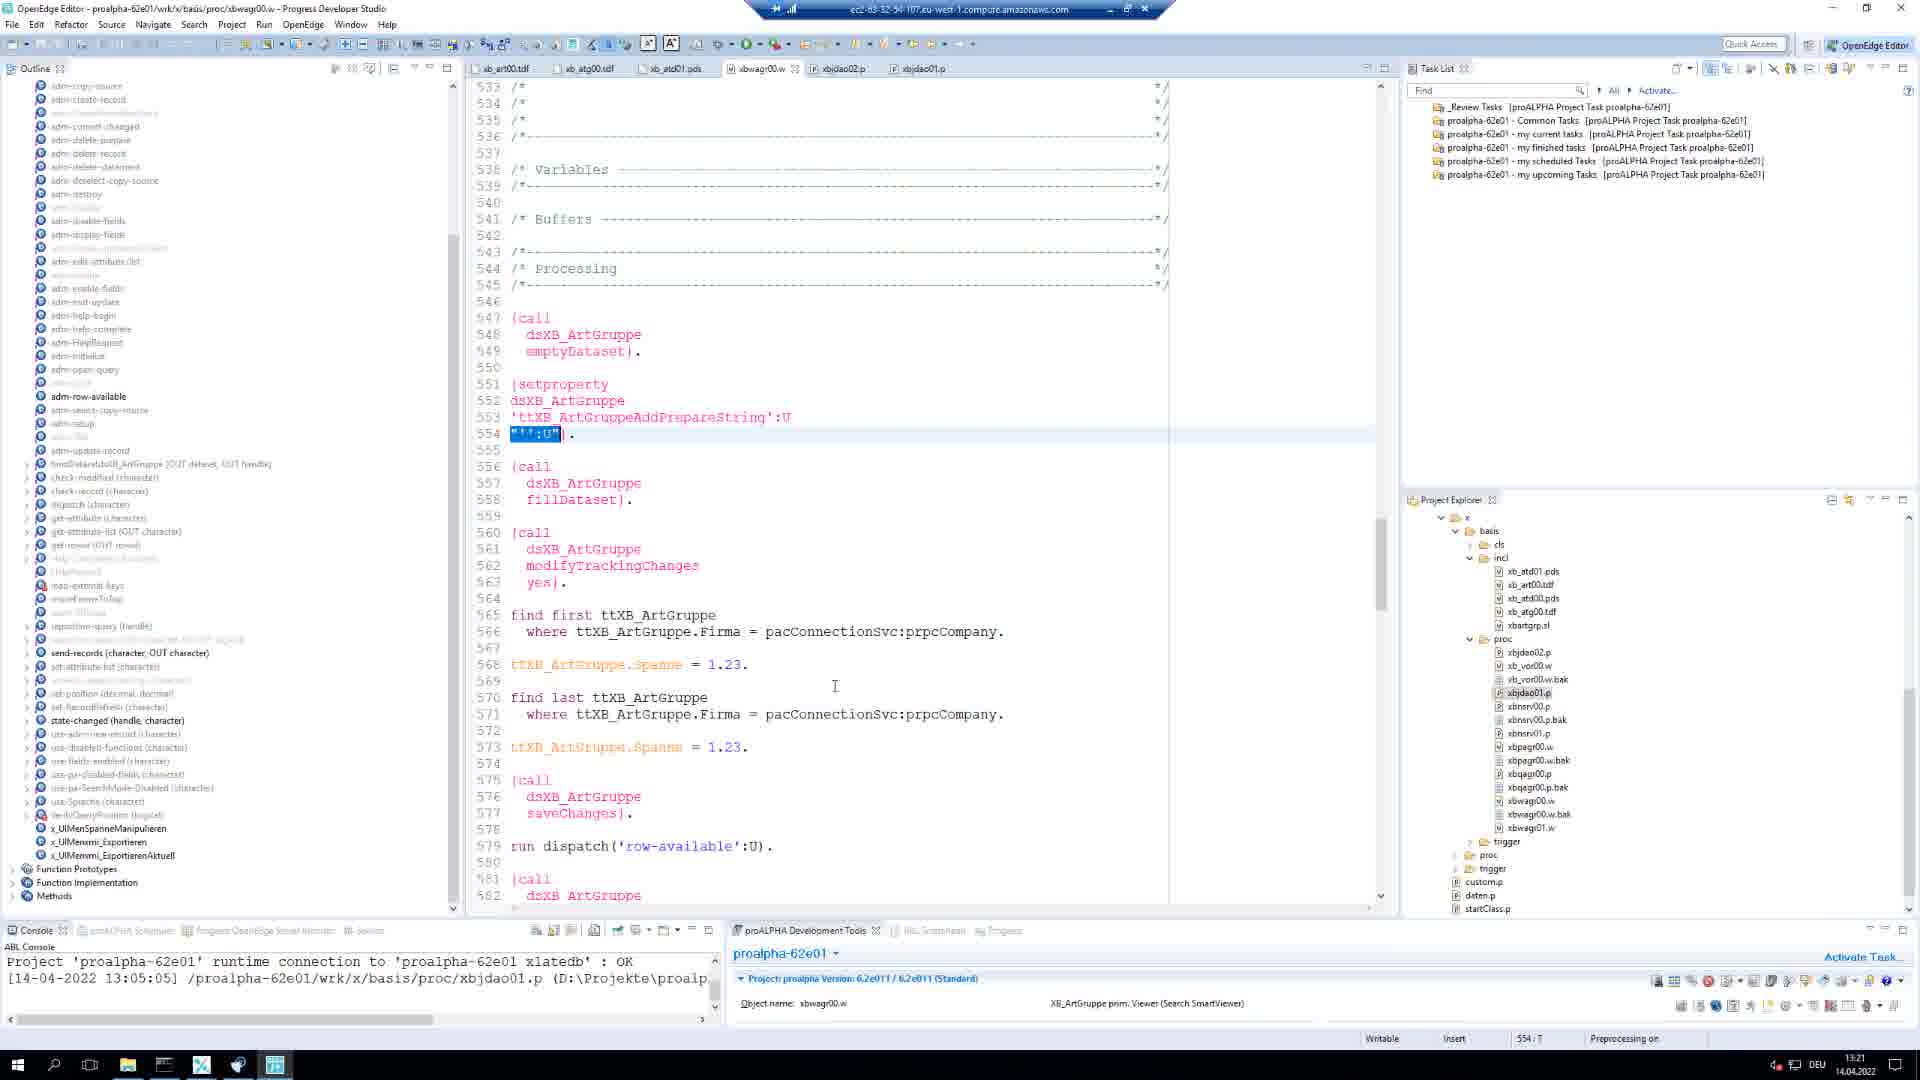The height and width of the screenshot is (1080, 1920).
Task: Toggle Scheduled presentation in Task List
Action: pyautogui.click(x=1727, y=69)
